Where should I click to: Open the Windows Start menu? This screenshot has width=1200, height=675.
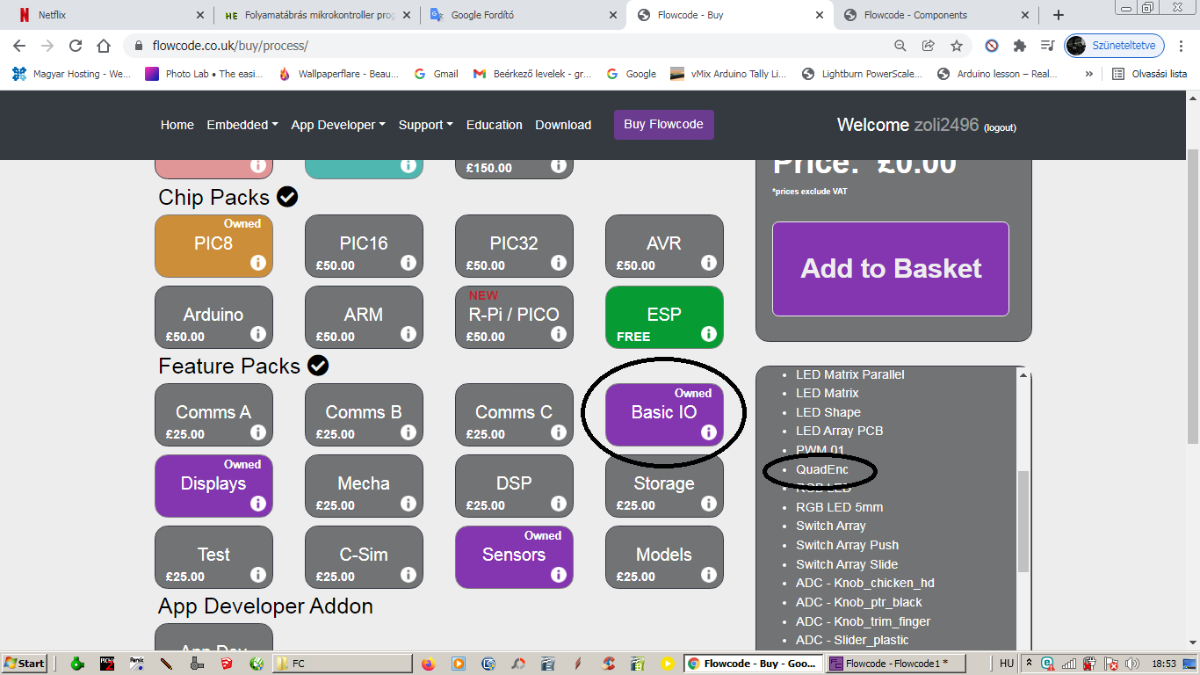tap(25, 663)
